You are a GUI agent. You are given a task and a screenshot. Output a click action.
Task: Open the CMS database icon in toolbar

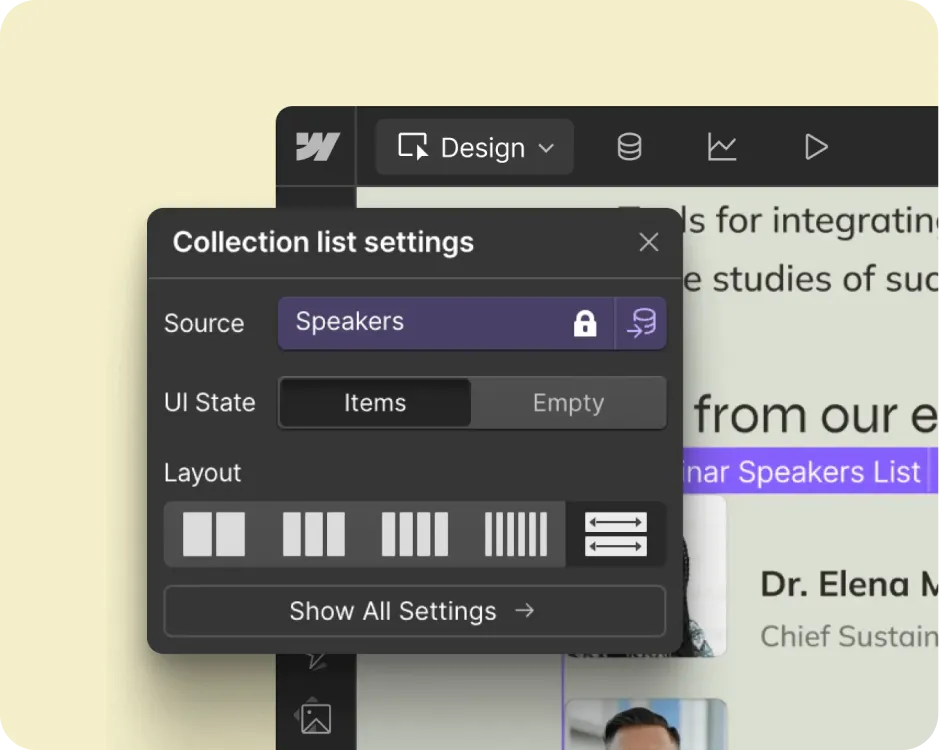click(x=629, y=147)
